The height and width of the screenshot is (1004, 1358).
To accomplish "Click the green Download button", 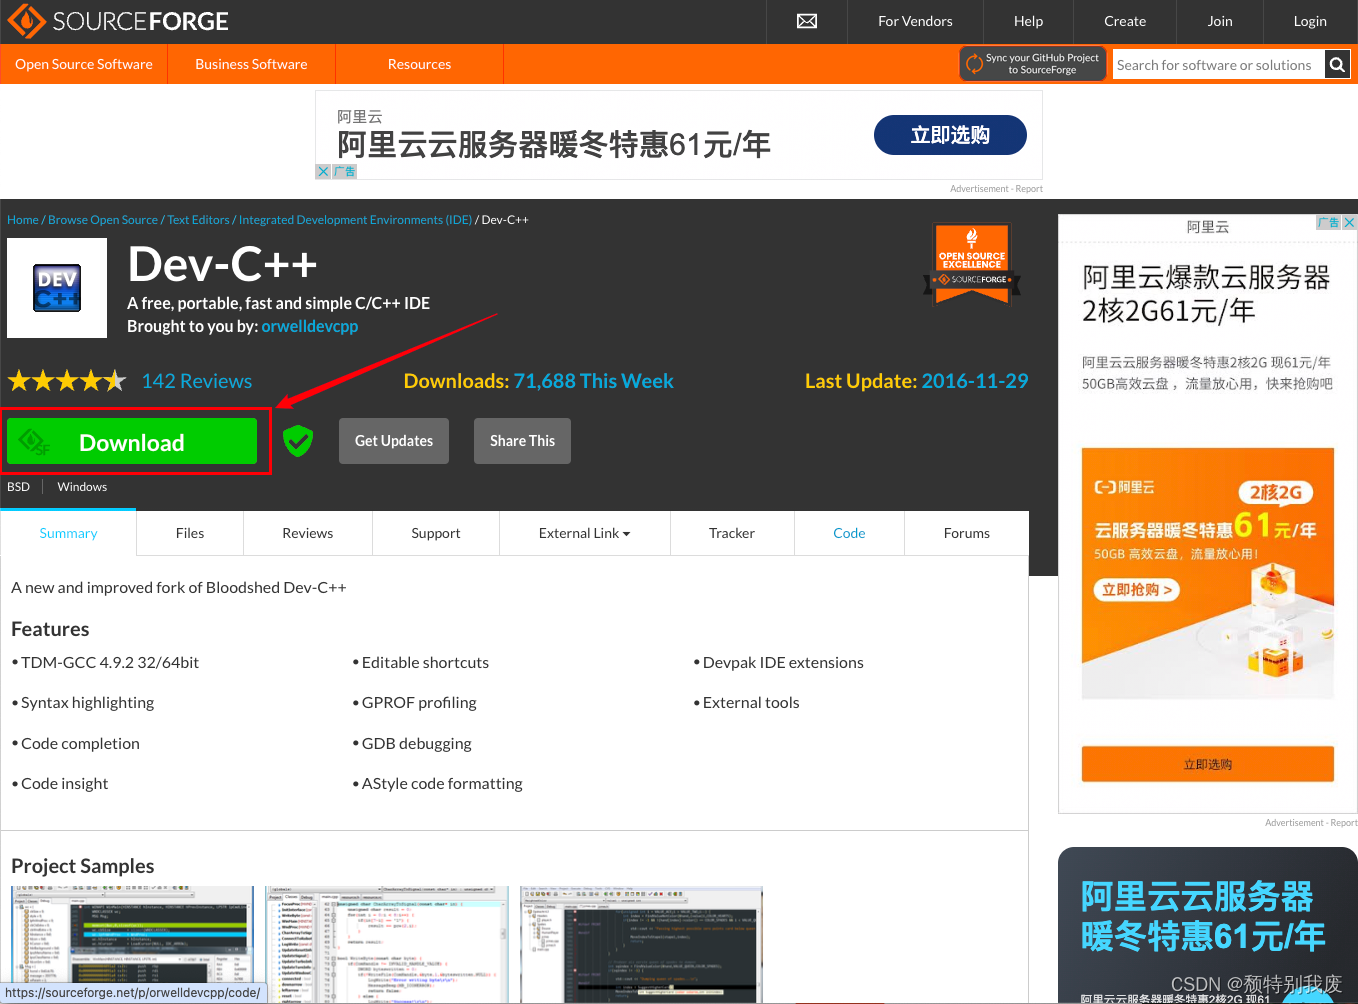I will [132, 442].
